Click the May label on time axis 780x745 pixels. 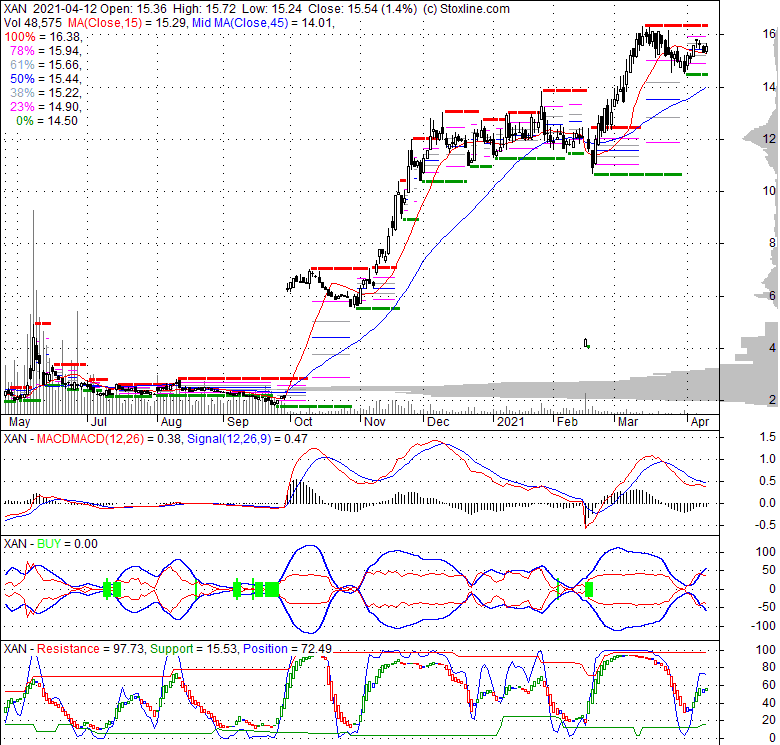coord(19,422)
